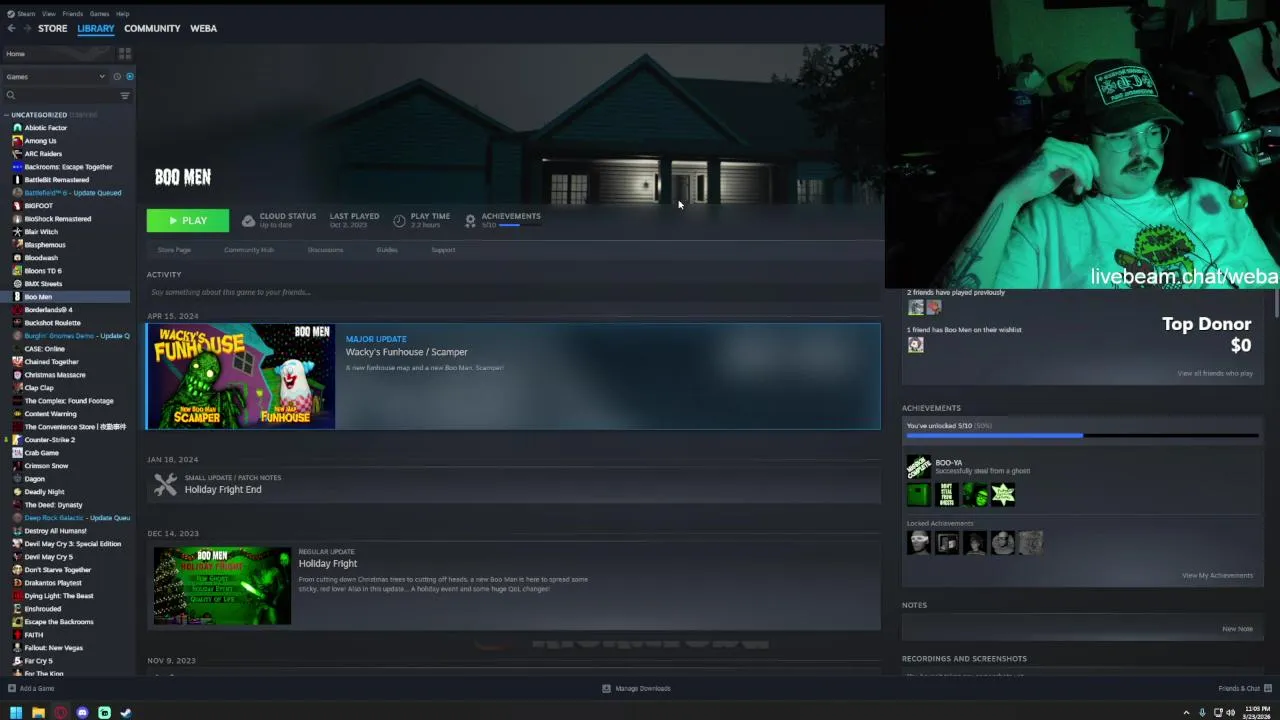Toggle the ready-to-play filter icon
The height and width of the screenshot is (720, 1280).
point(129,76)
